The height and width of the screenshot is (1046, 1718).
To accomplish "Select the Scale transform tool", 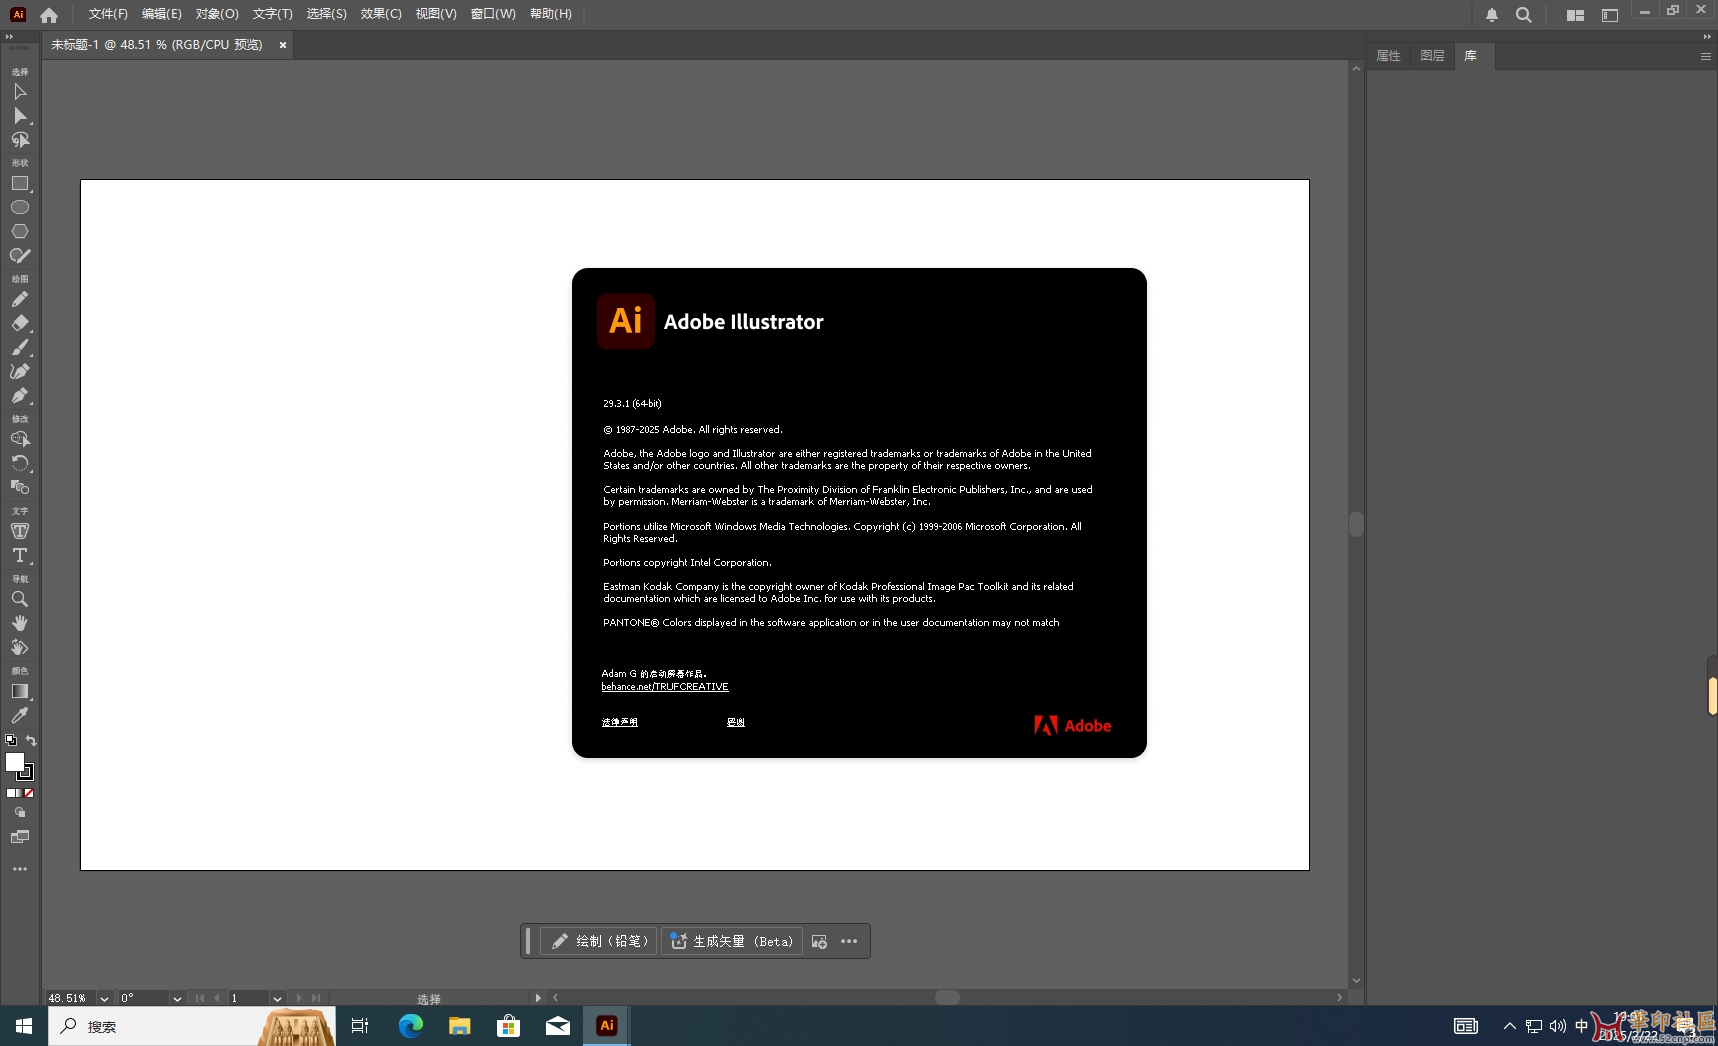I will pyautogui.click(x=20, y=487).
